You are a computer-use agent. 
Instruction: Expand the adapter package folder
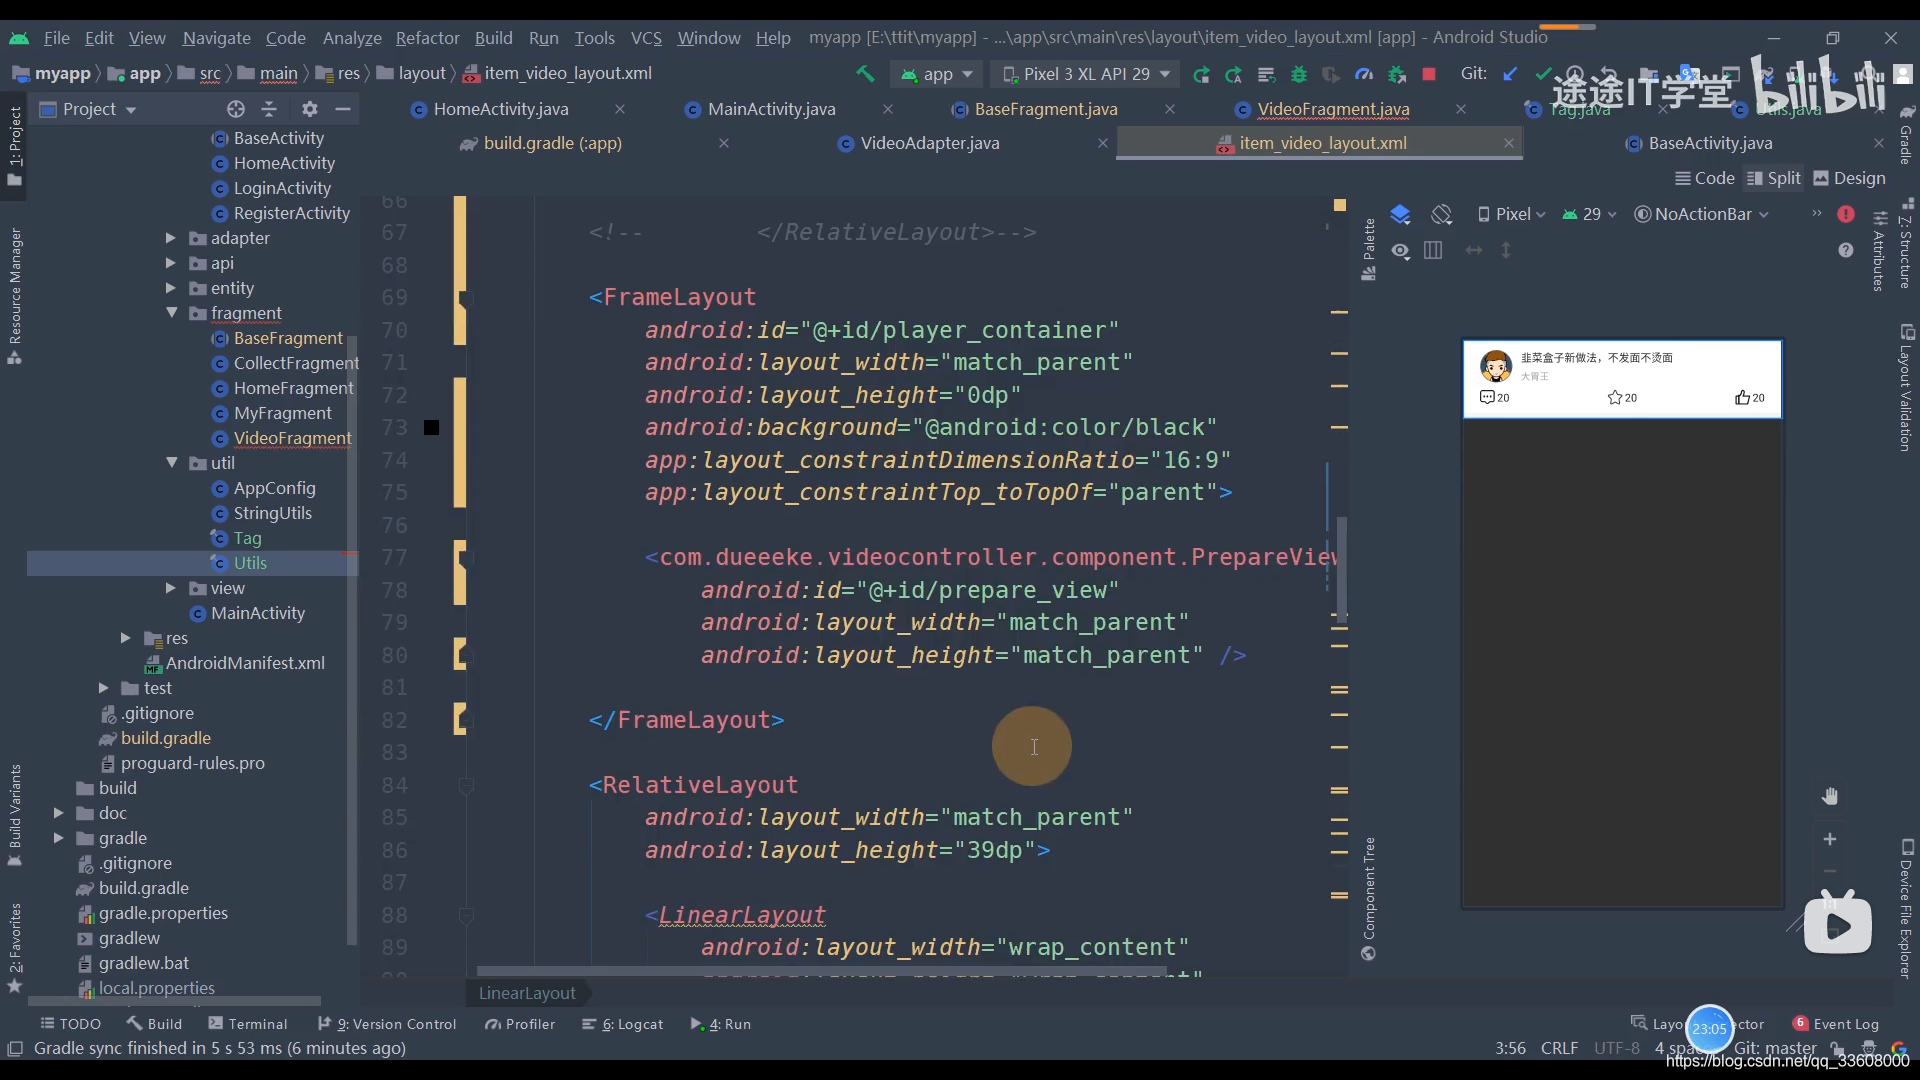pos(170,238)
